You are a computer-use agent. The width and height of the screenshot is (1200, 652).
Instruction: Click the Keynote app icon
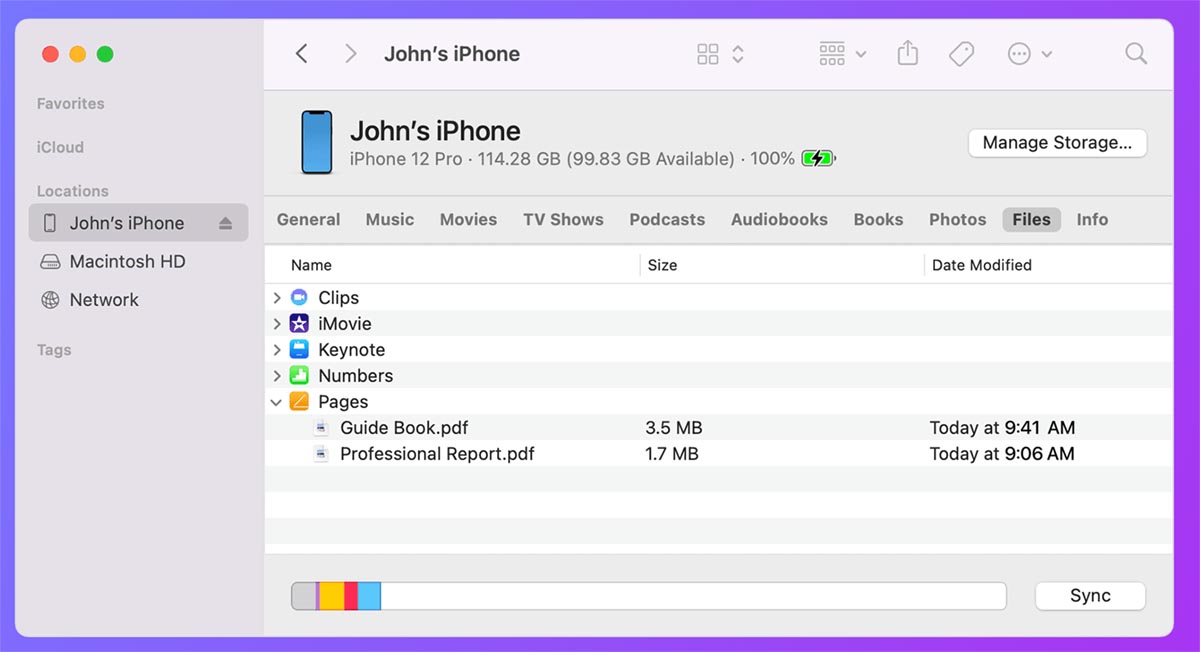click(299, 350)
